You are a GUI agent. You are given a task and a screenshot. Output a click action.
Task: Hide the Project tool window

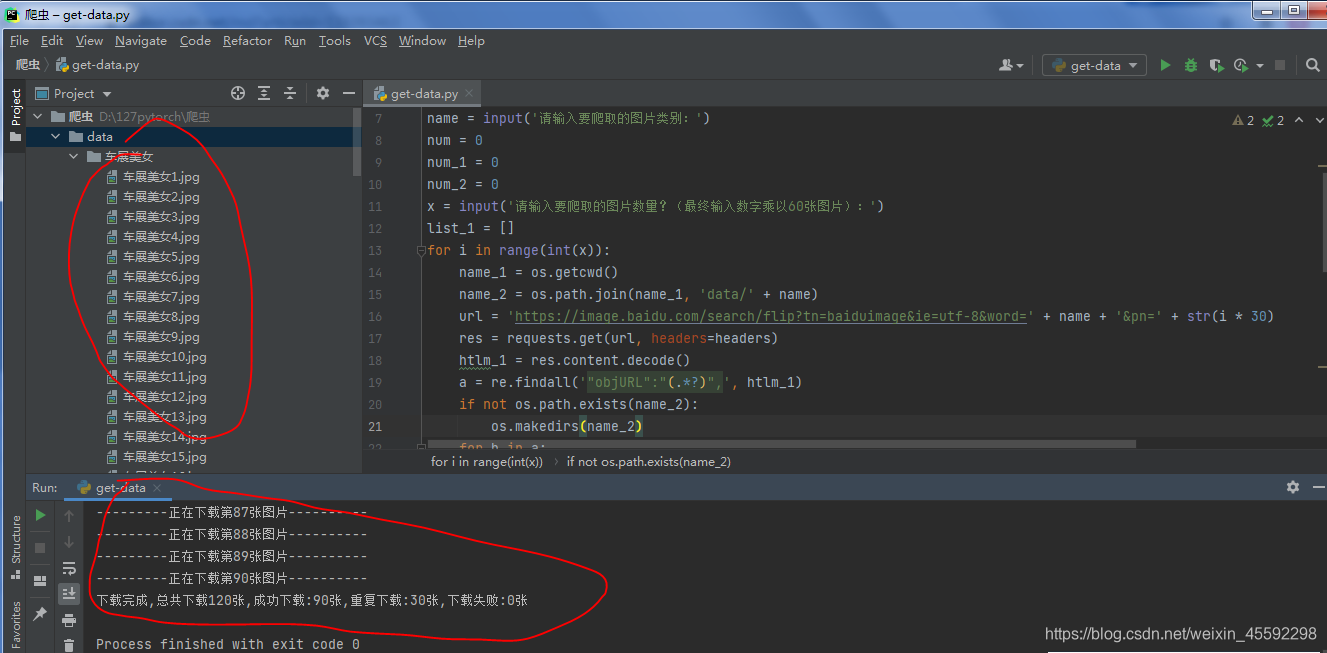(348, 93)
